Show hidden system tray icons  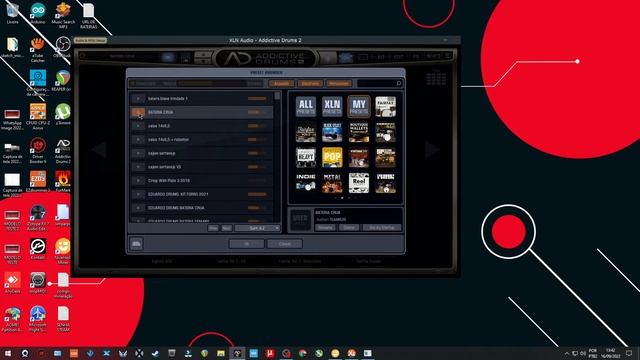[567, 353]
